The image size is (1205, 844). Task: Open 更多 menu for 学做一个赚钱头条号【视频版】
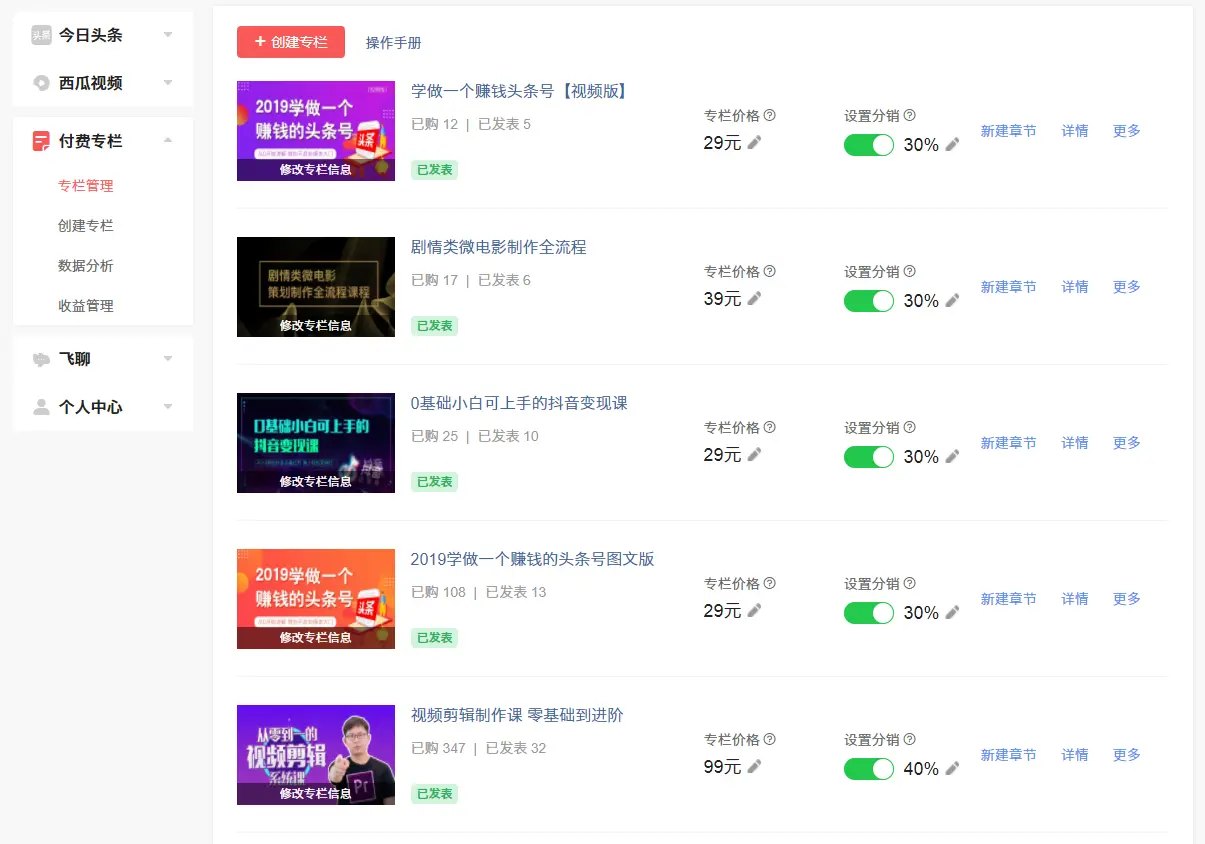click(x=1127, y=131)
